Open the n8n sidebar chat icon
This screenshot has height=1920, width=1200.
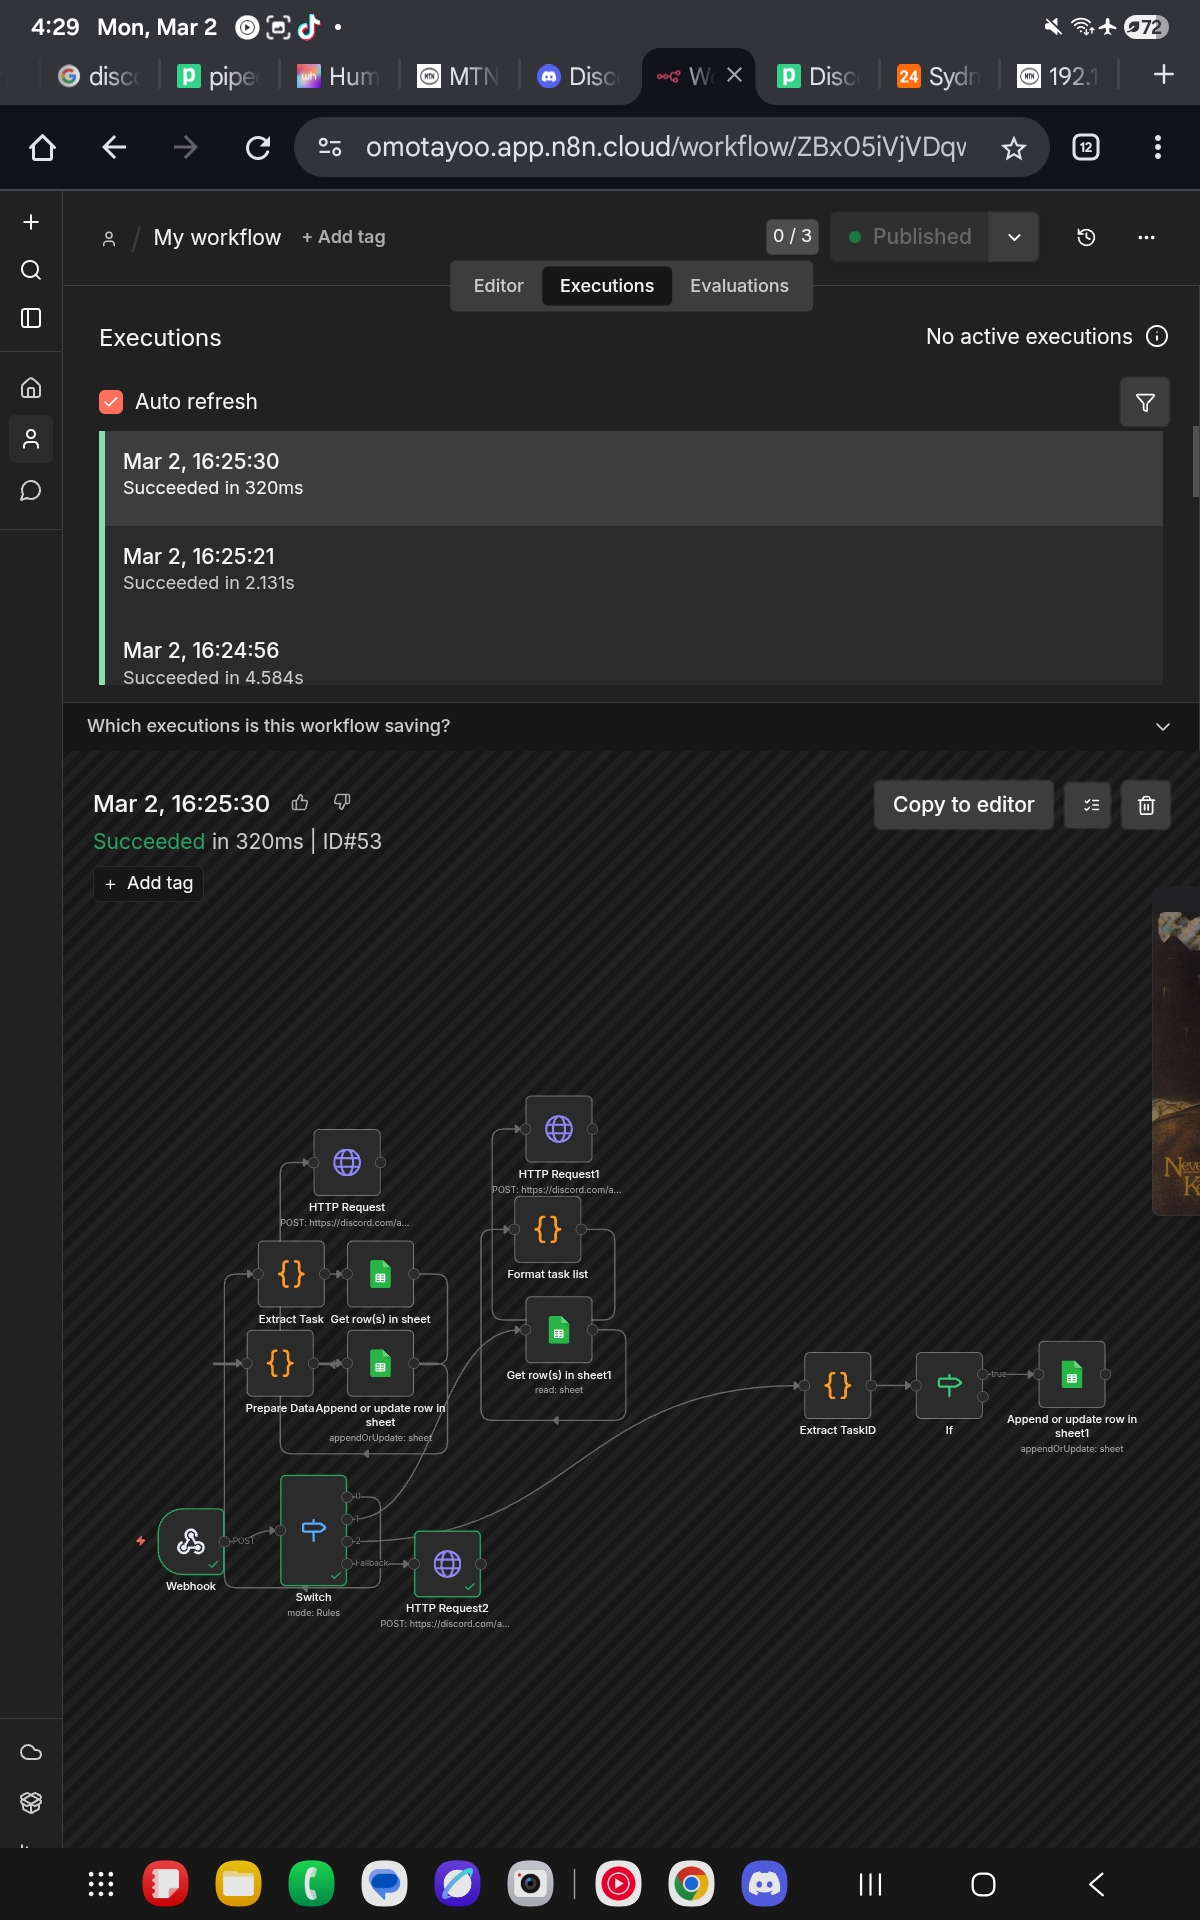(x=31, y=491)
